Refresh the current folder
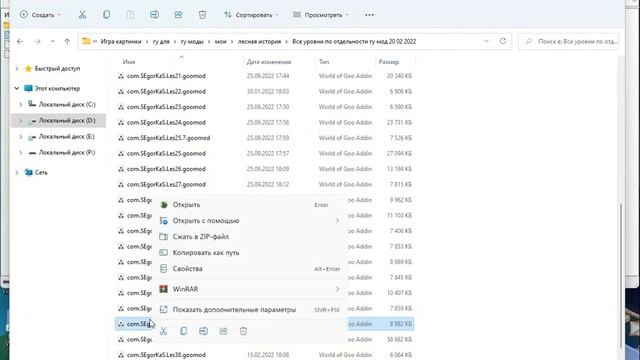The image size is (640, 360). [x=503, y=41]
